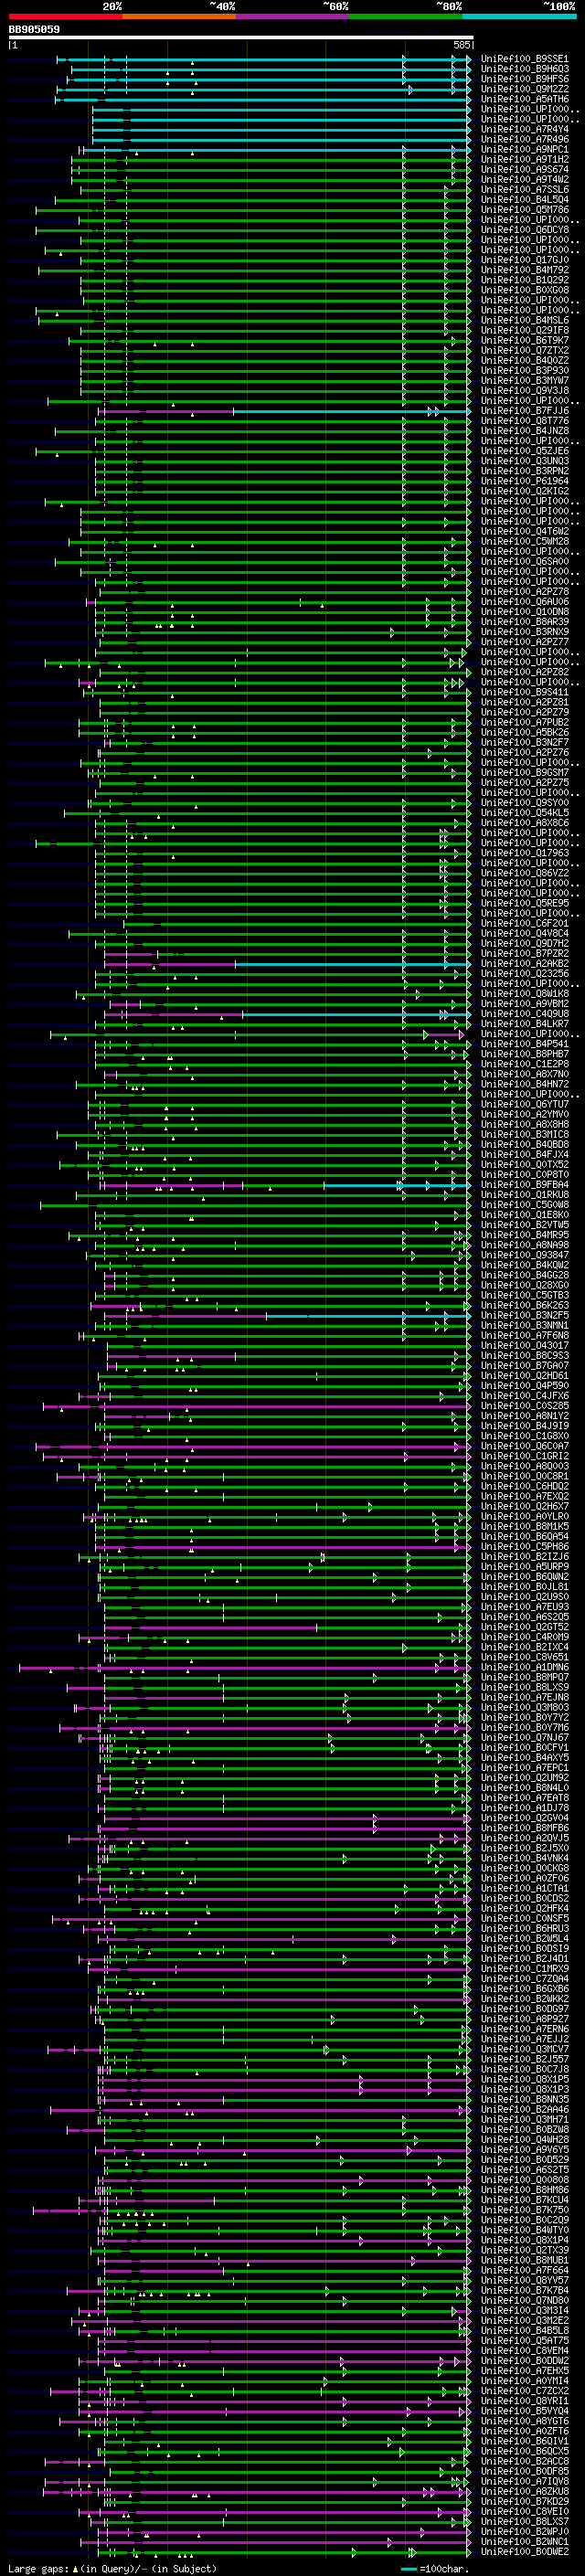Select hit label UniRef100_C6F2Q1
The image size is (585, 2576).
pos(525,923)
